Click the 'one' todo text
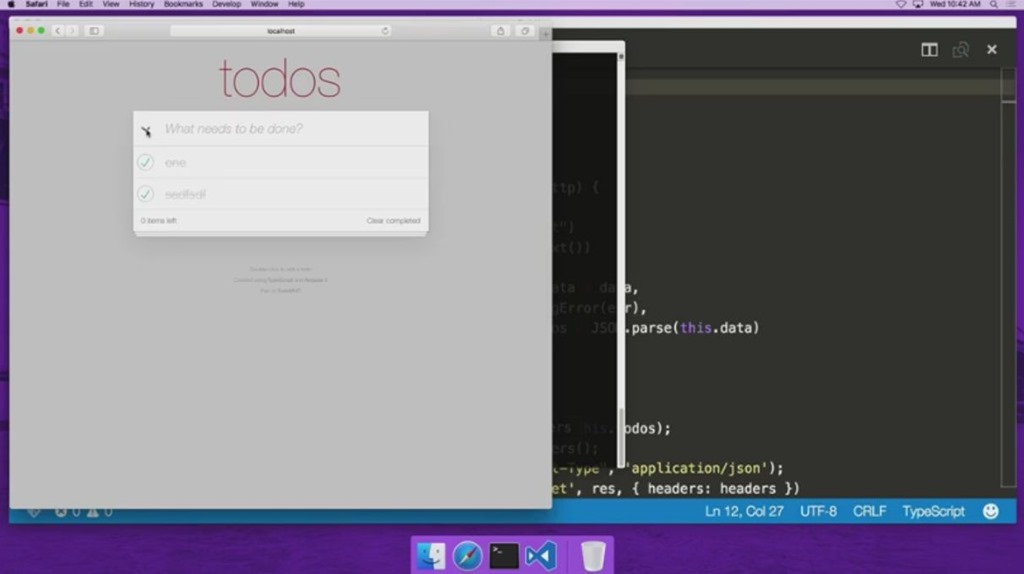The height and width of the screenshot is (574, 1024). [175, 163]
